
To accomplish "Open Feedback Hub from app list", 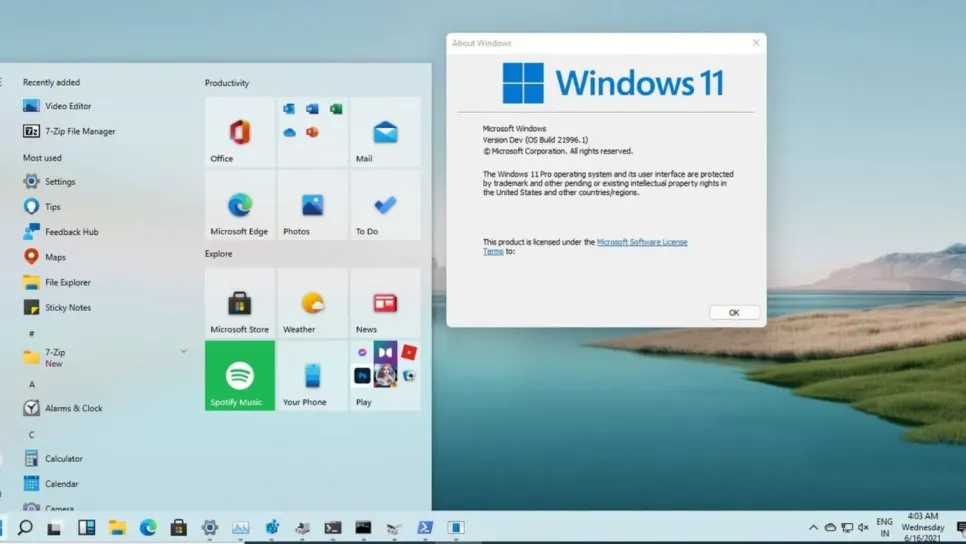I will 70,232.
